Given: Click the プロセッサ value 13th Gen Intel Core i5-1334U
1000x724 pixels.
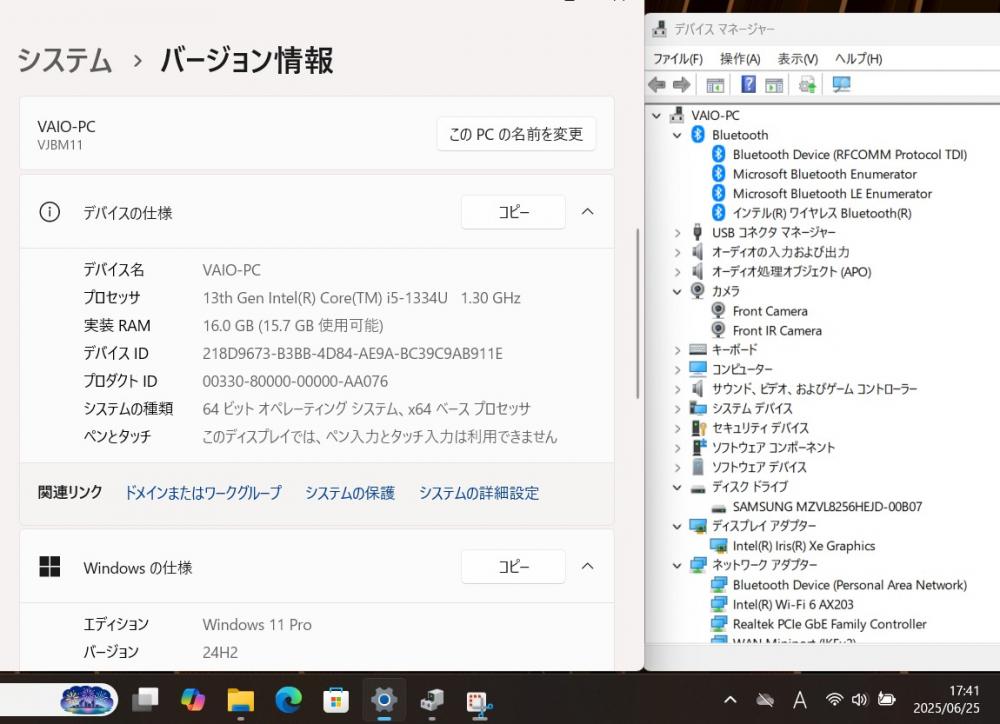Looking at the screenshot, I should coord(362,298).
